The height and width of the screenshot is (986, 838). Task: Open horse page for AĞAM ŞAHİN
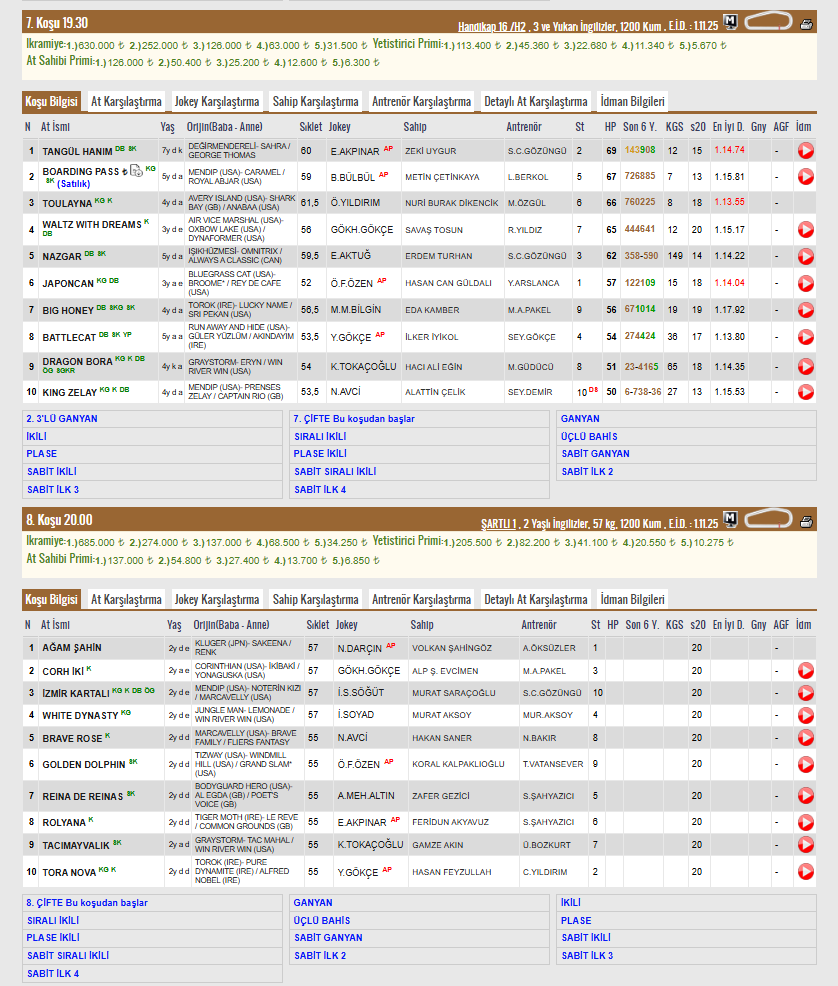coord(72,648)
